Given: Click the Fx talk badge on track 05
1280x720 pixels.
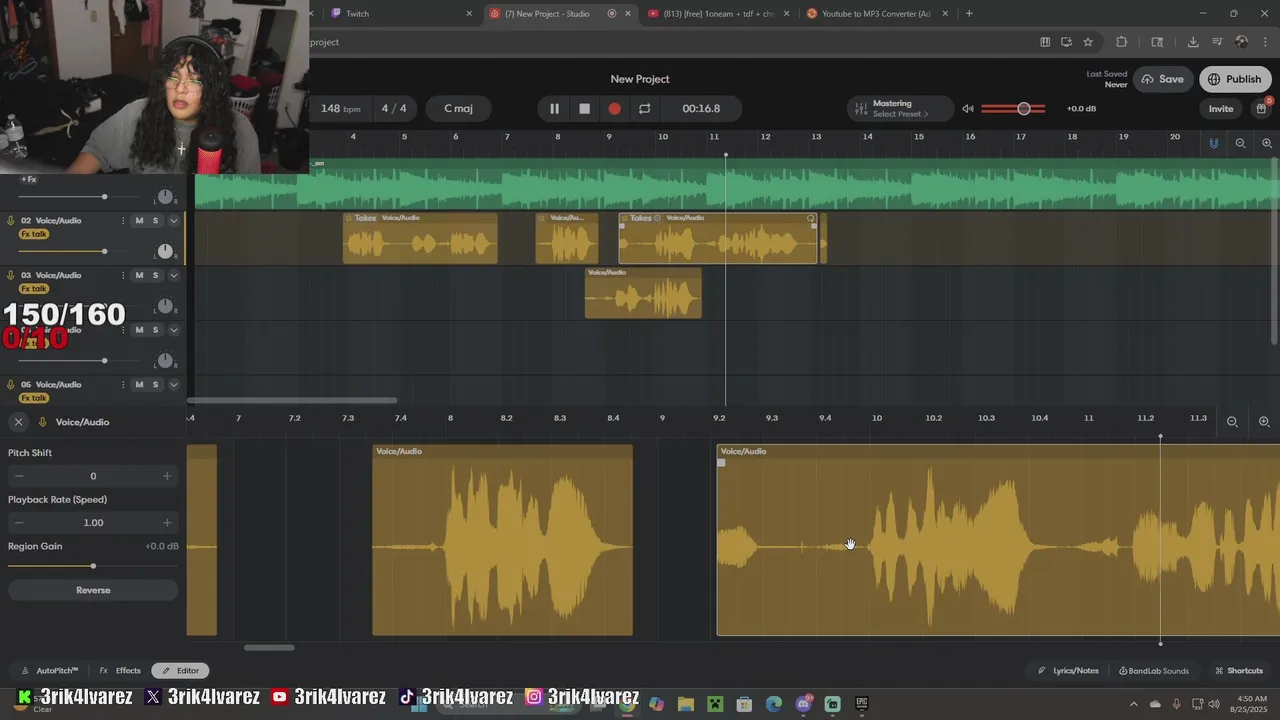Looking at the screenshot, I should click(34, 398).
